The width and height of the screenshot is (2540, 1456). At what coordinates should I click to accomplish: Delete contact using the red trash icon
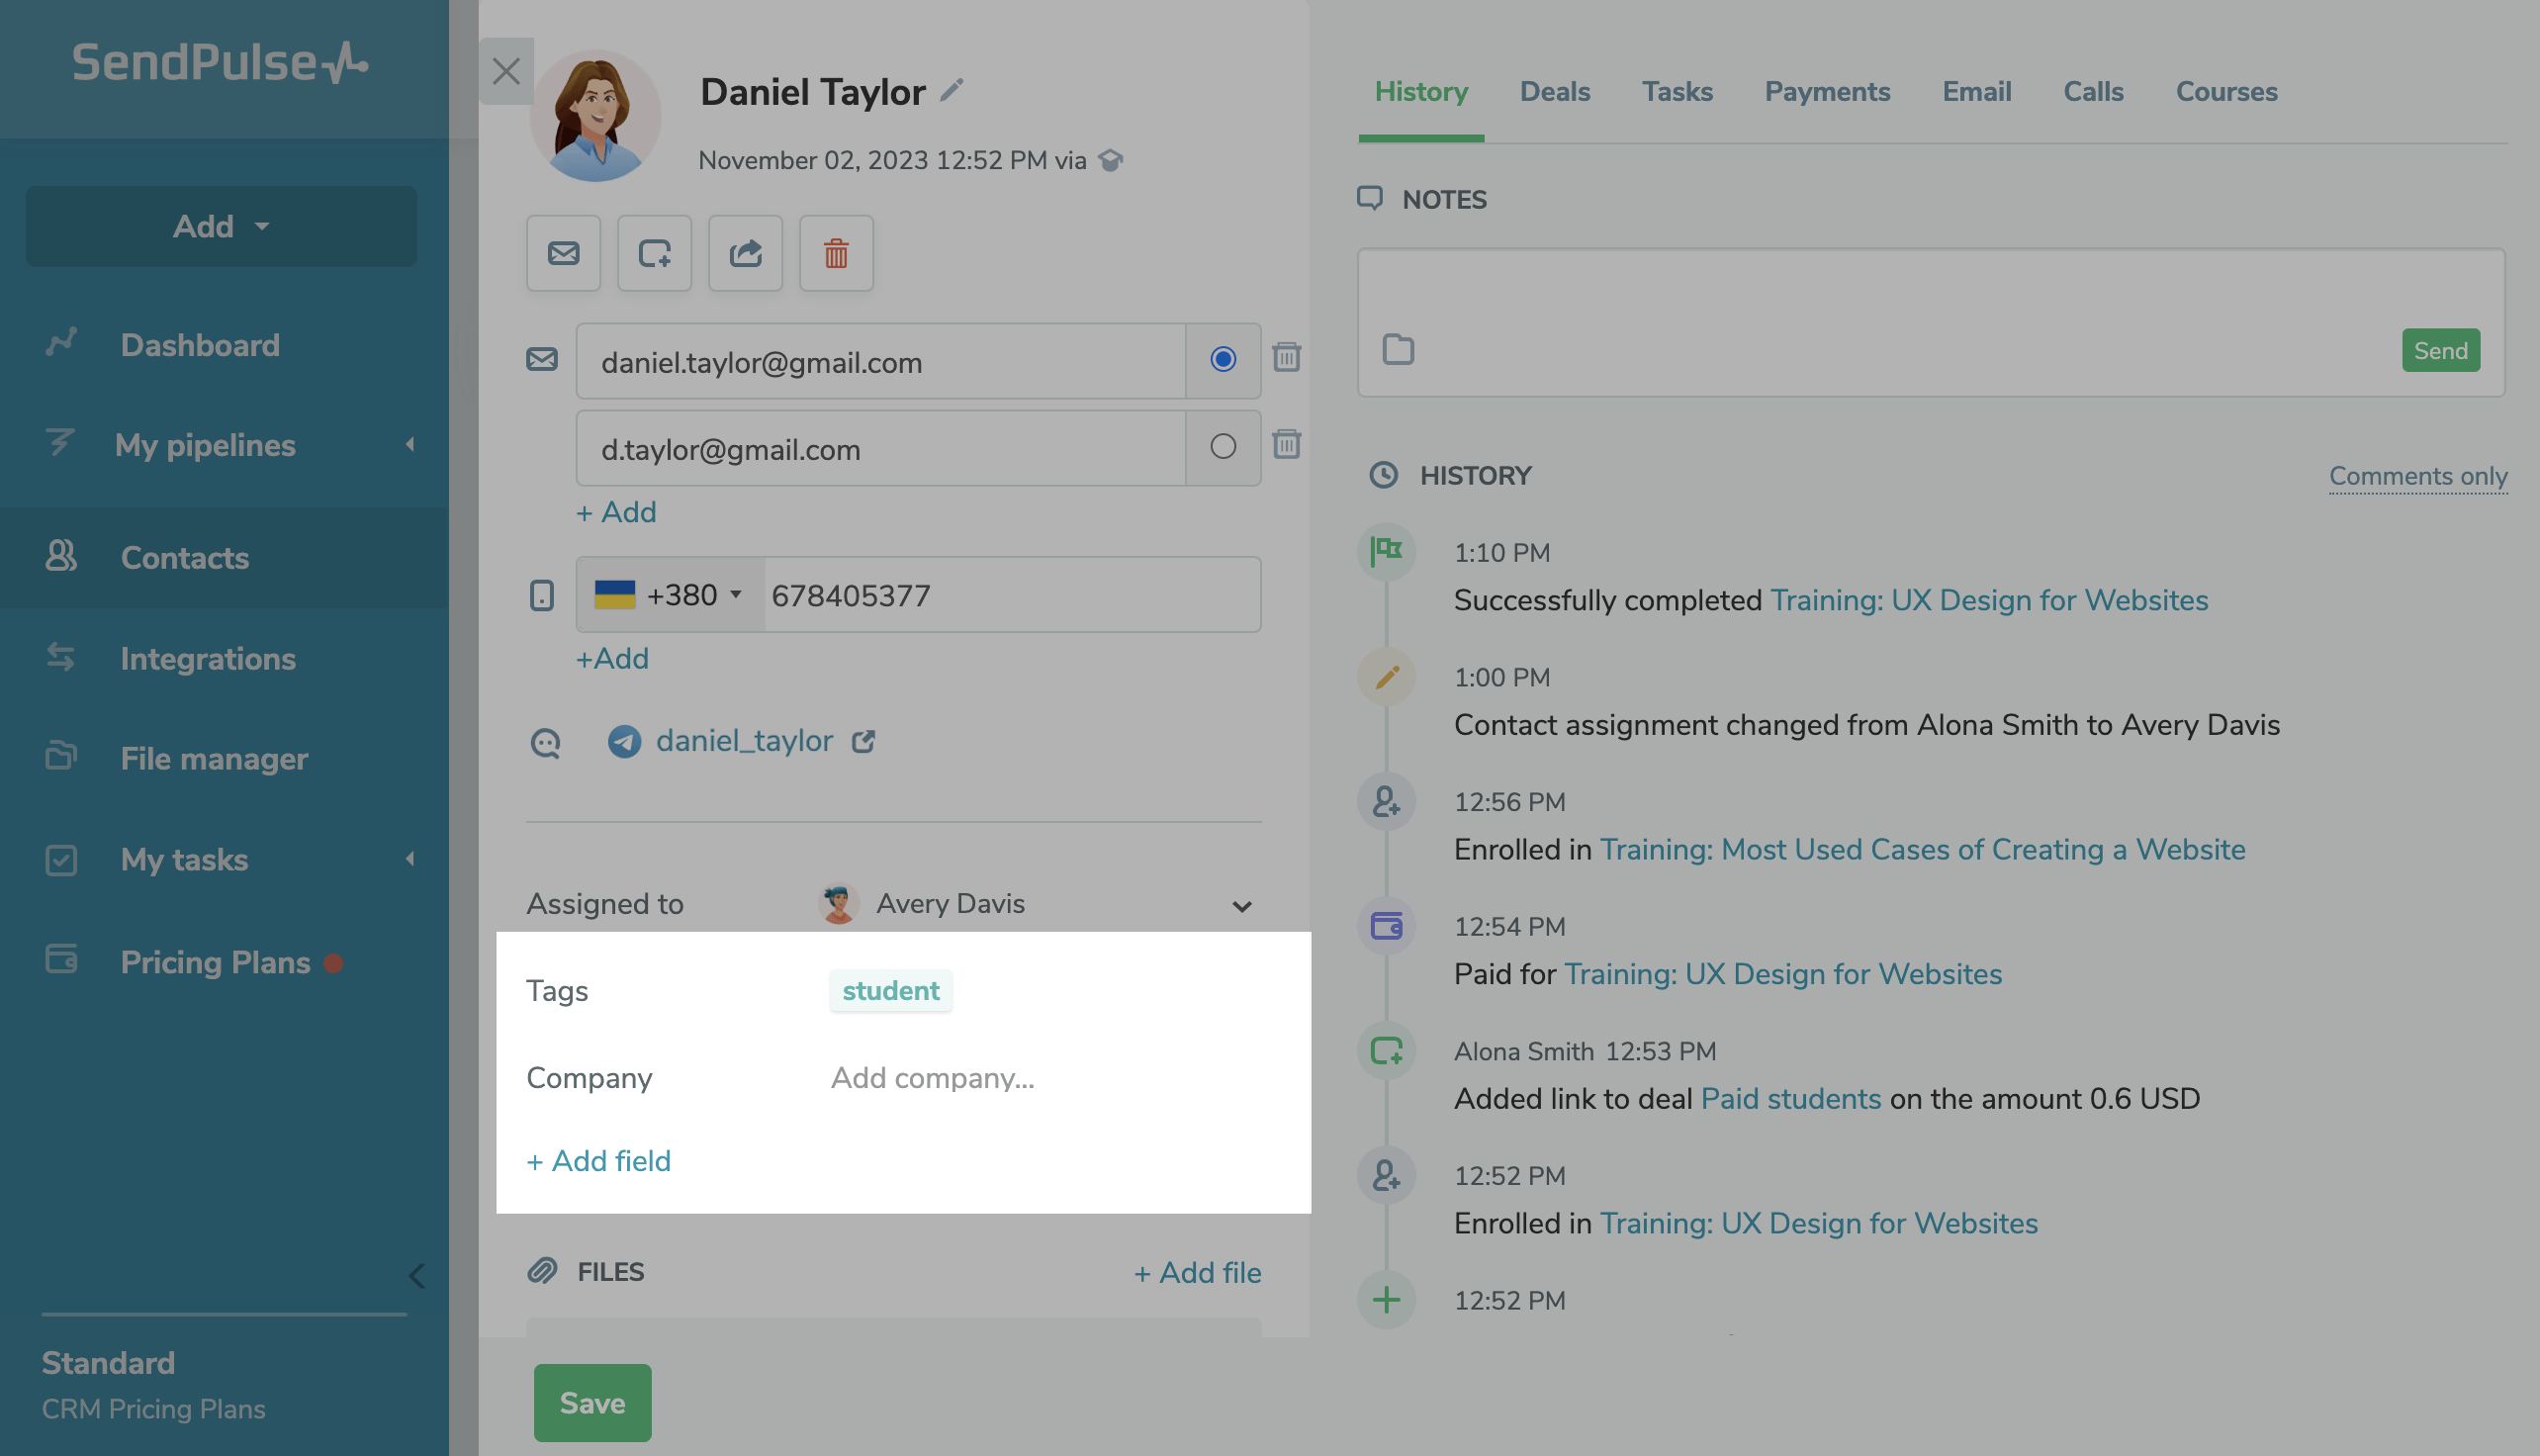click(836, 253)
